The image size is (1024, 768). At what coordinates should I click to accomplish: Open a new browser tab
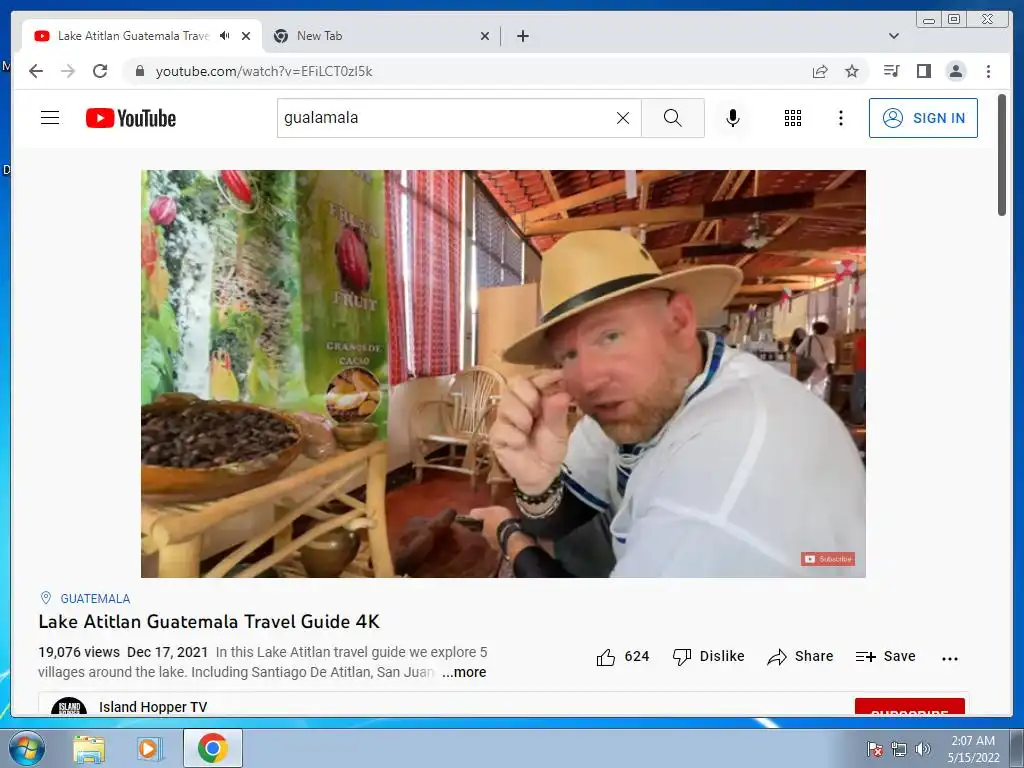[x=522, y=36]
